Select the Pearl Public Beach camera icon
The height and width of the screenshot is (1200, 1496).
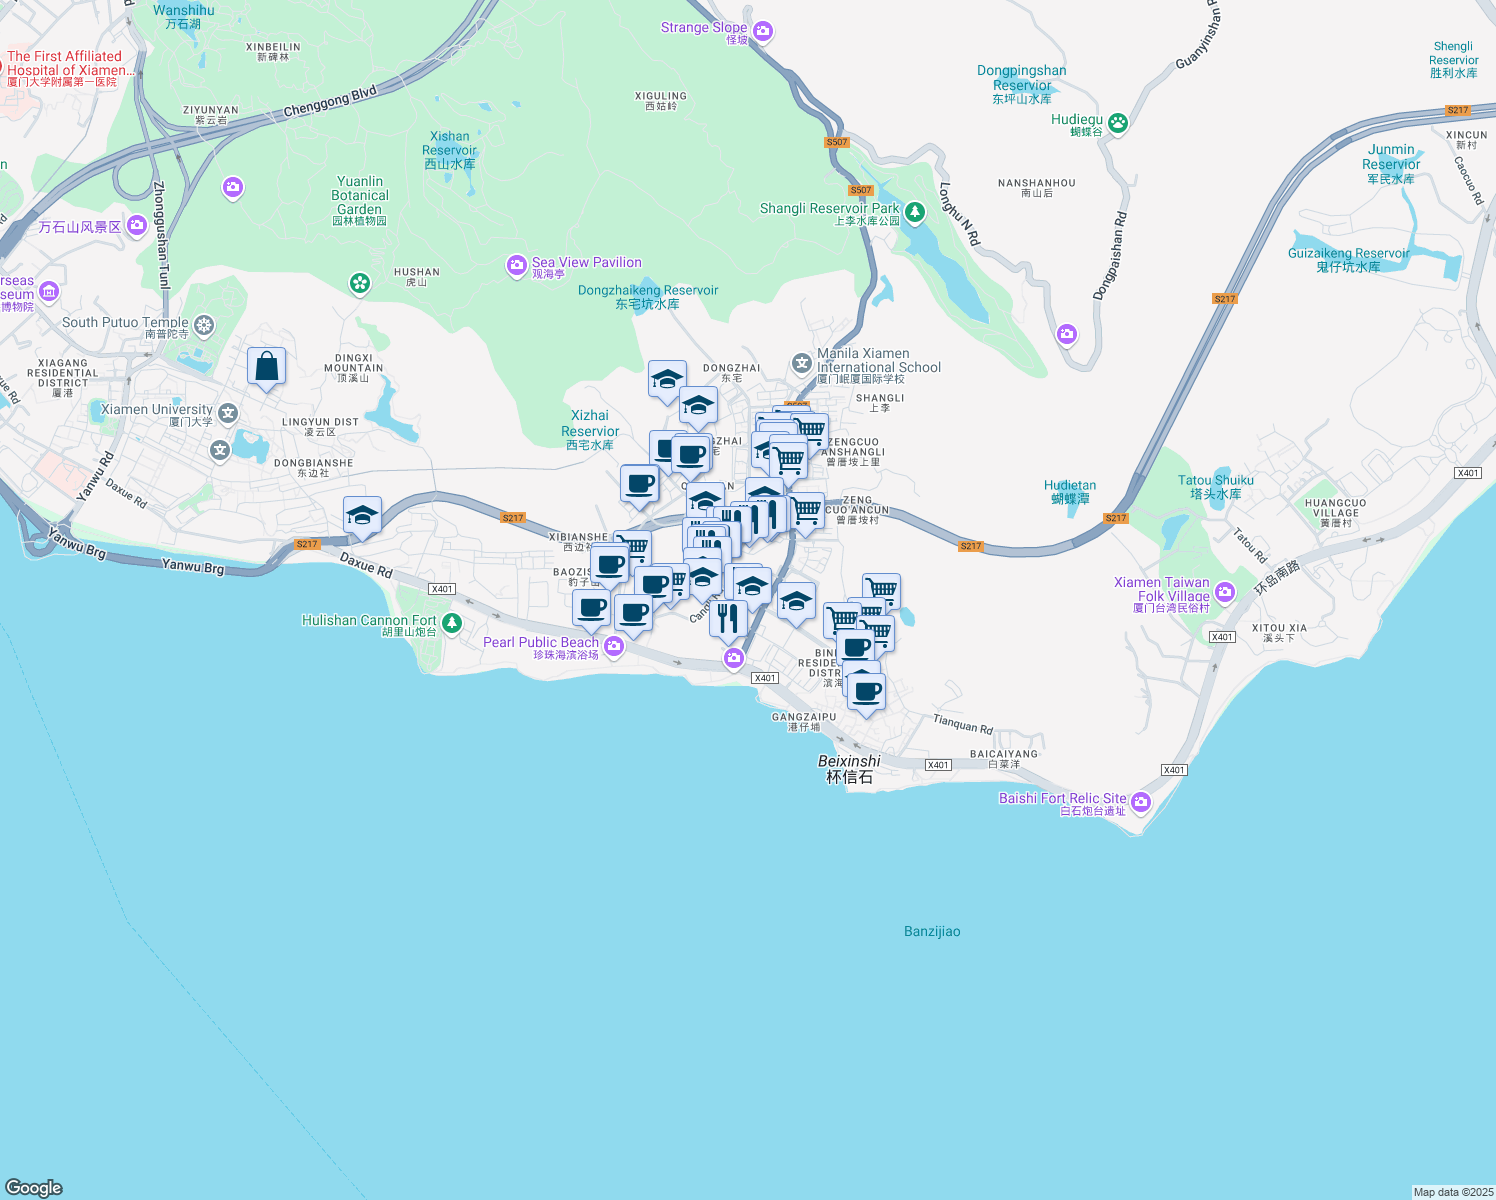pos(614,647)
